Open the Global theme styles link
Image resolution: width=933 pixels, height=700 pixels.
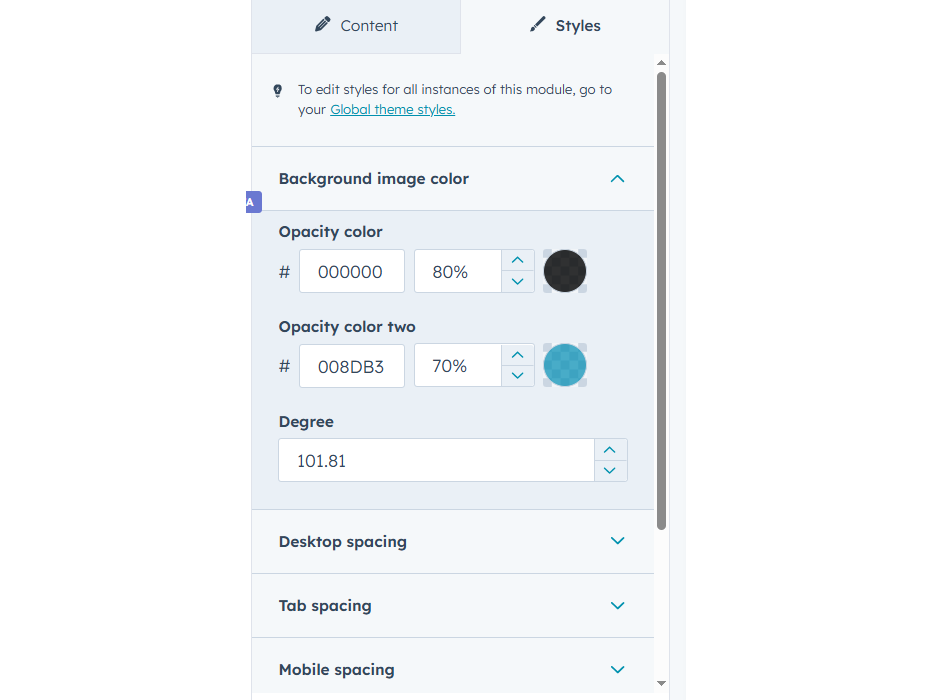click(392, 110)
